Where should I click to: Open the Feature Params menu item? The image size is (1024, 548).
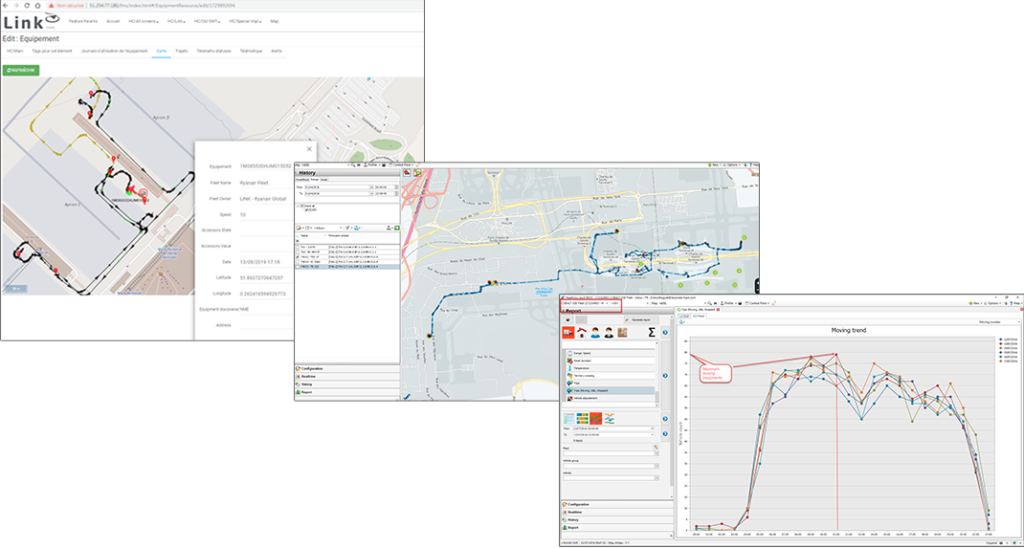[83, 21]
